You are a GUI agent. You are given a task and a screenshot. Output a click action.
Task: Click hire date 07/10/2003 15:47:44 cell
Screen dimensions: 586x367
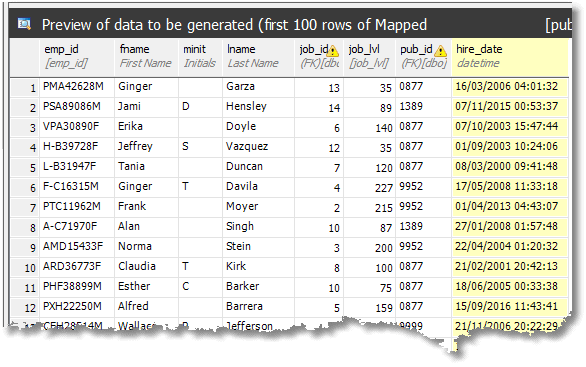point(510,127)
